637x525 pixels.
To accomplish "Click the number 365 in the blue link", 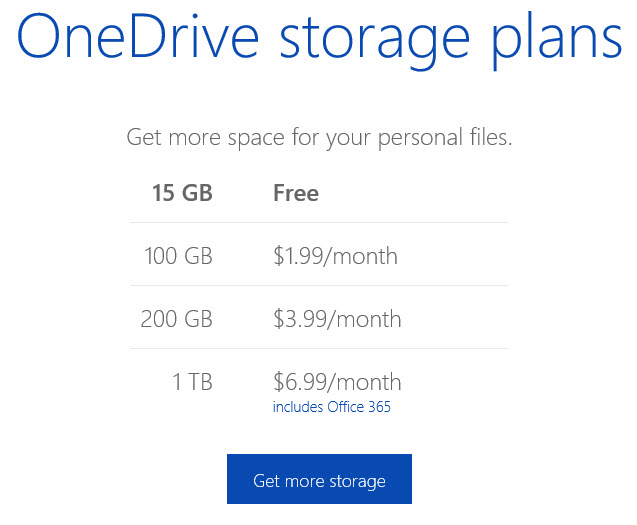I will click(x=379, y=407).
